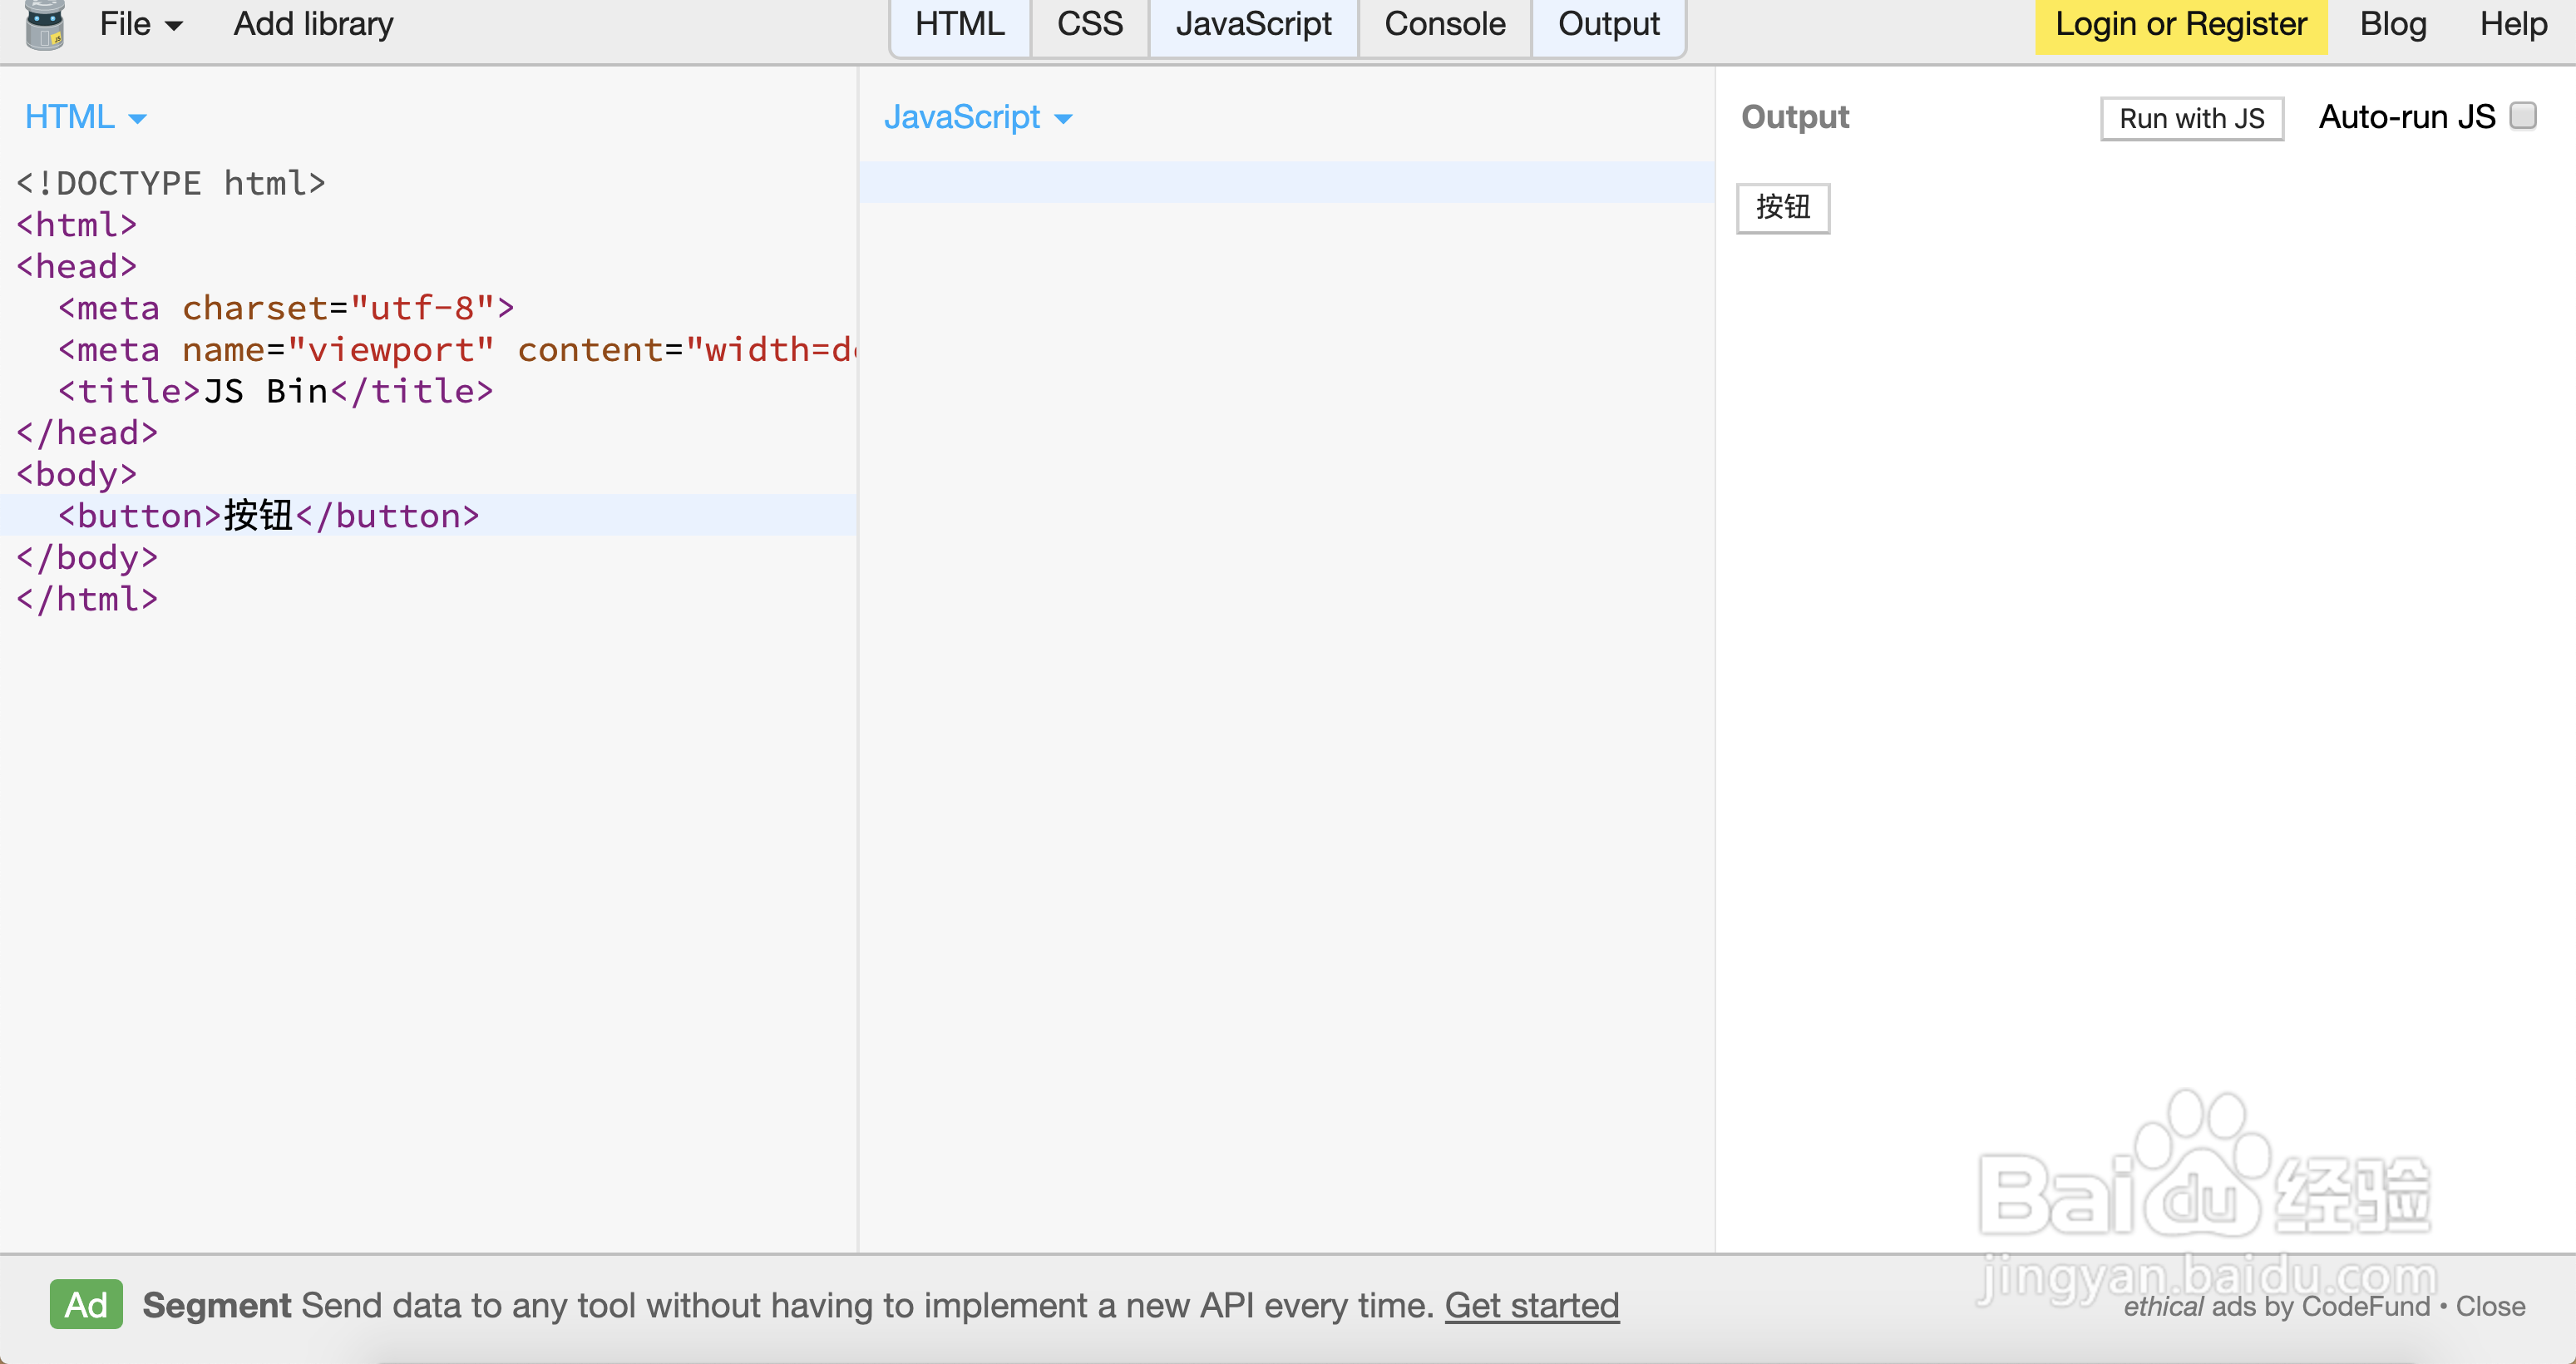Open the Blog link

[2393, 23]
